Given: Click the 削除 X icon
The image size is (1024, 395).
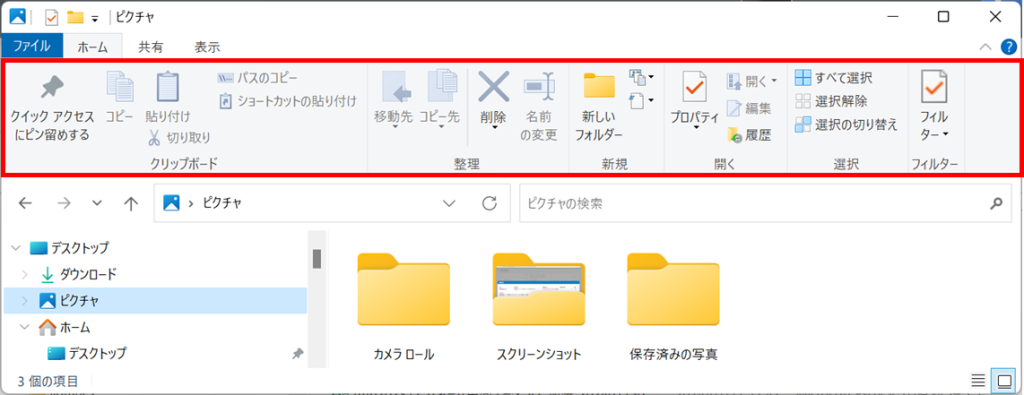Looking at the screenshot, I should pyautogui.click(x=494, y=87).
